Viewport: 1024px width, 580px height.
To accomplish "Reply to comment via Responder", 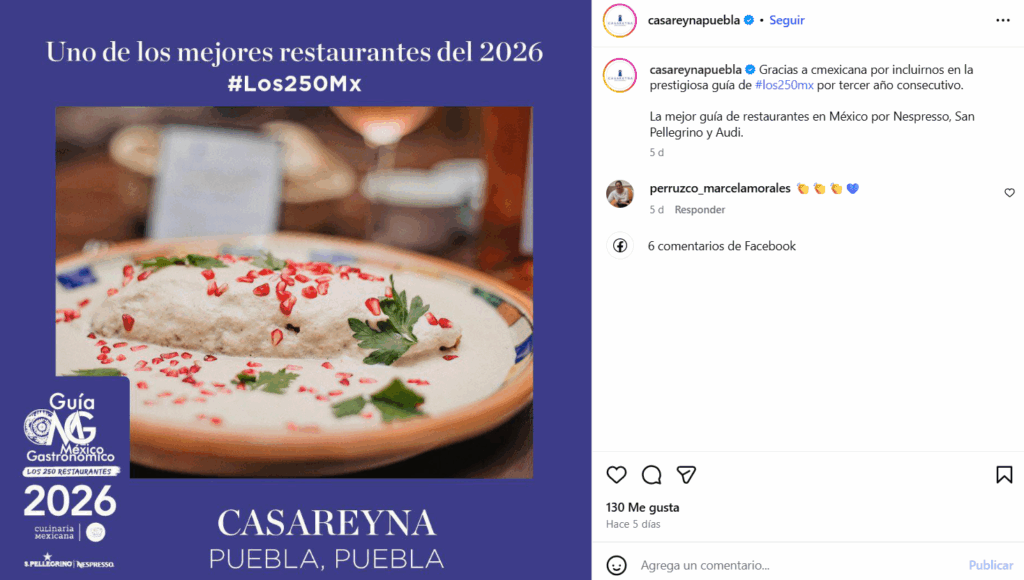I will tap(699, 210).
